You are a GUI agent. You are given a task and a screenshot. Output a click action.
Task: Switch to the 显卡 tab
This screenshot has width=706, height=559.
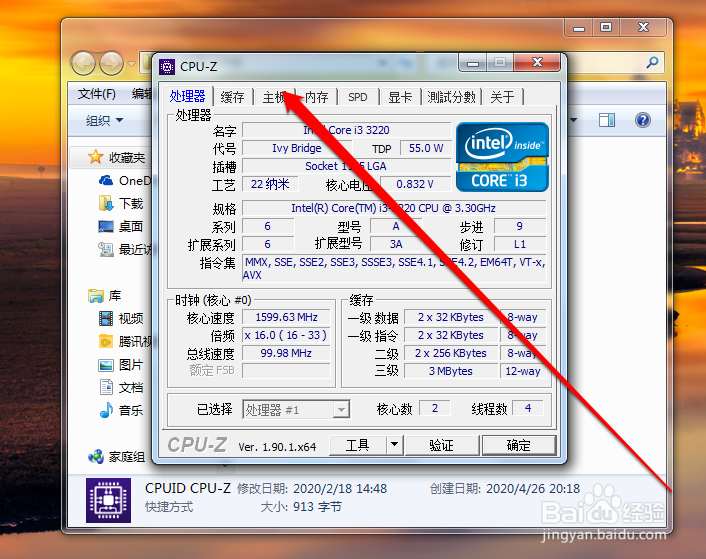pyautogui.click(x=400, y=97)
